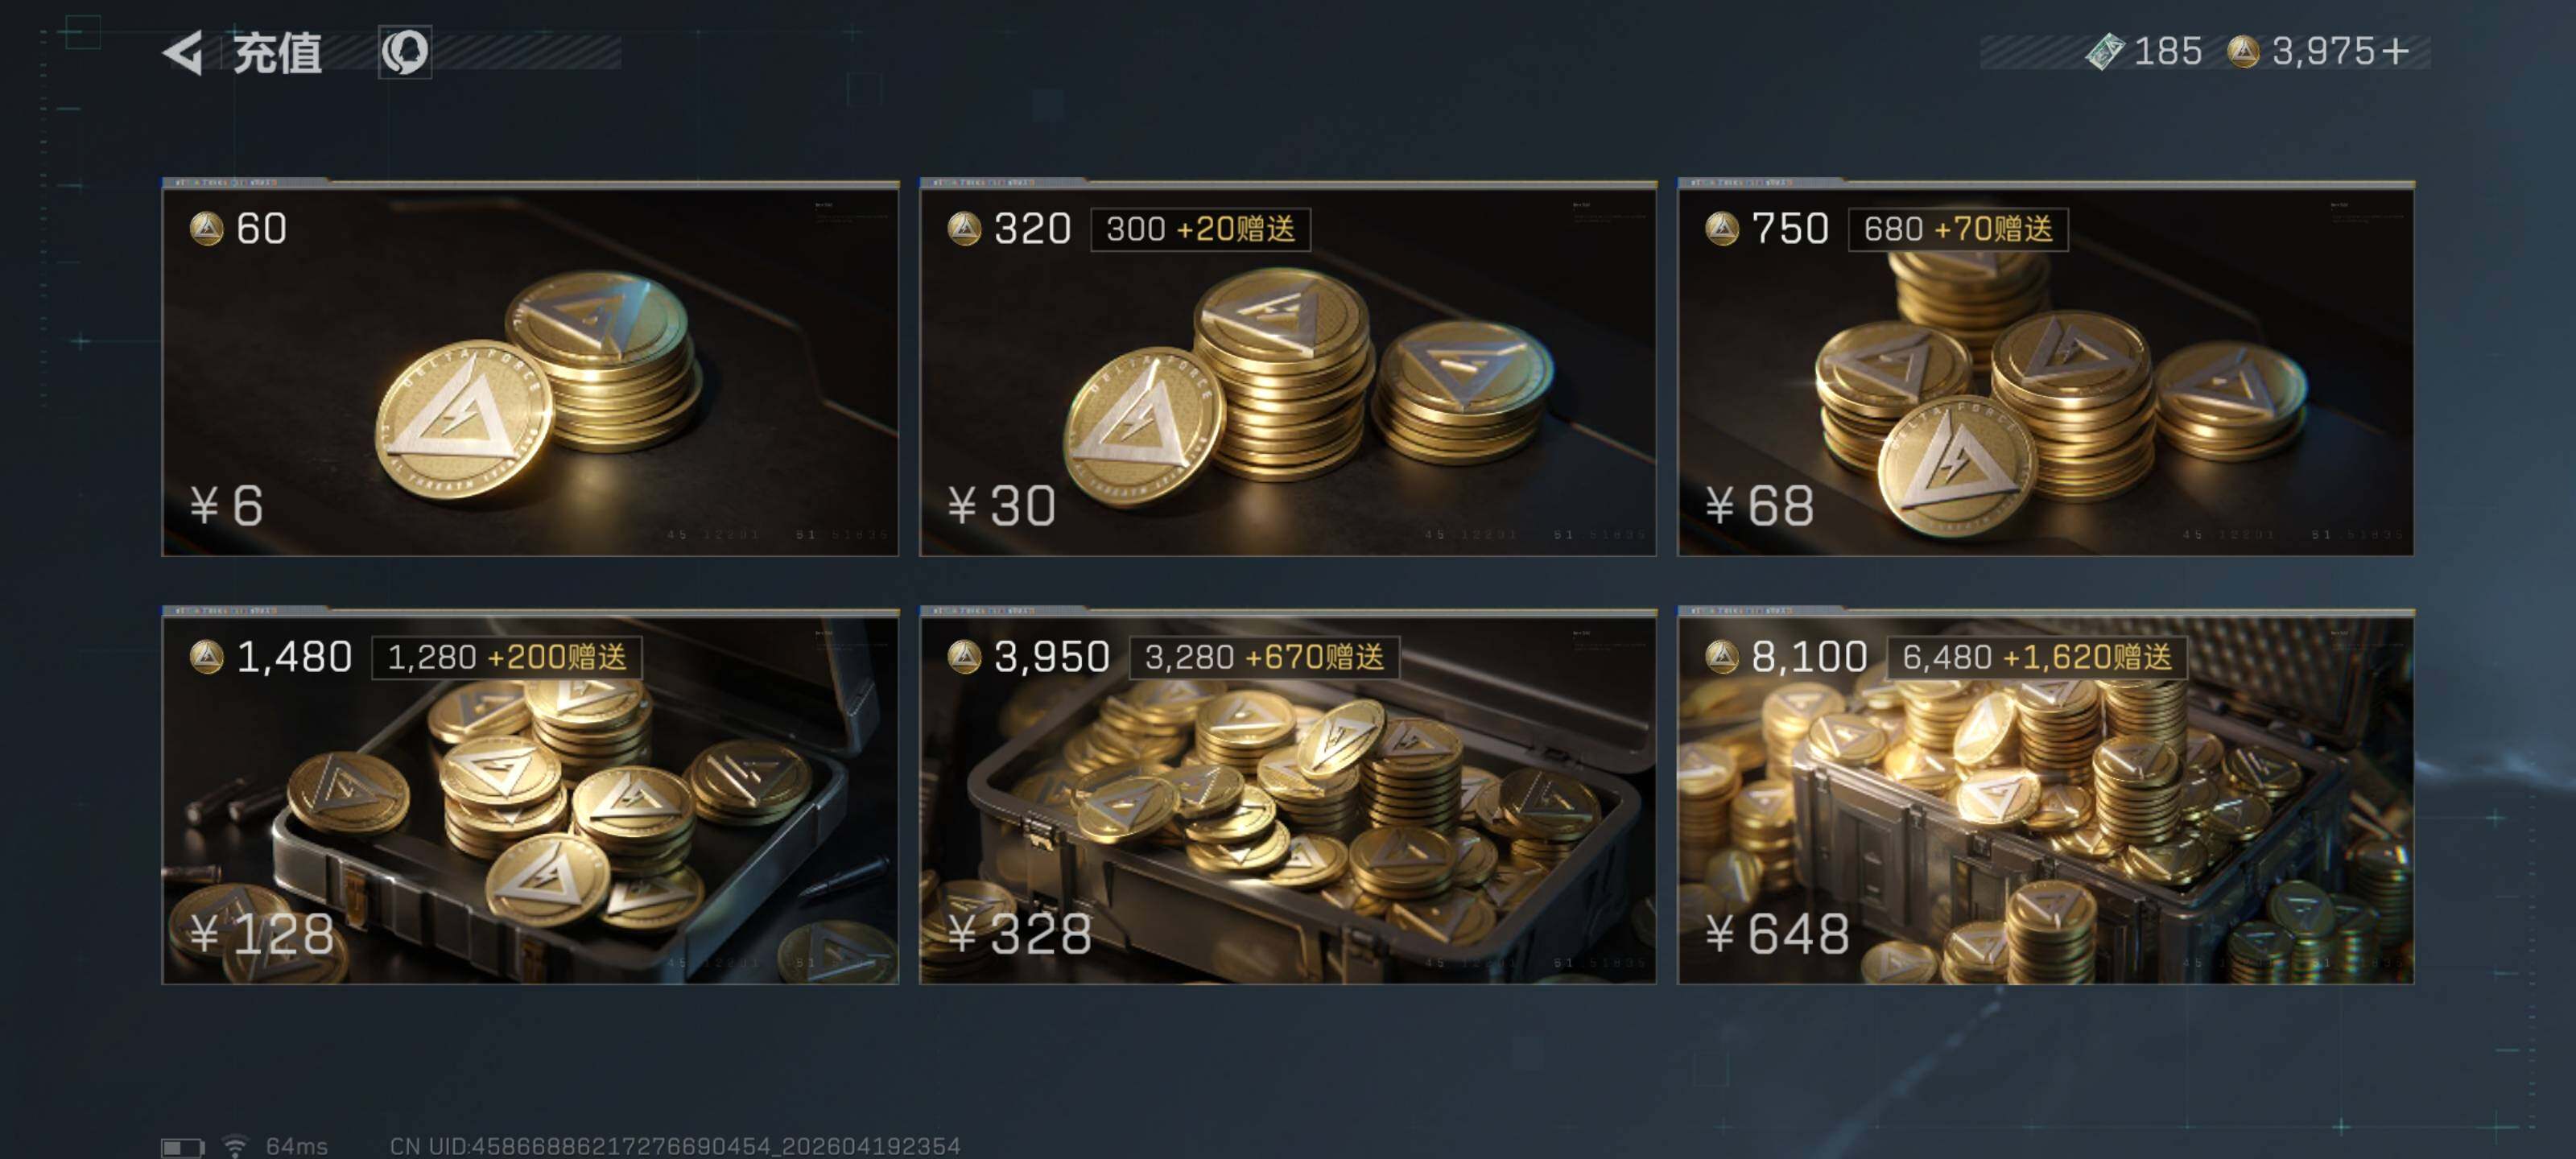Buy the ¥648 package
The image size is (2576, 1159).
tap(2045, 796)
